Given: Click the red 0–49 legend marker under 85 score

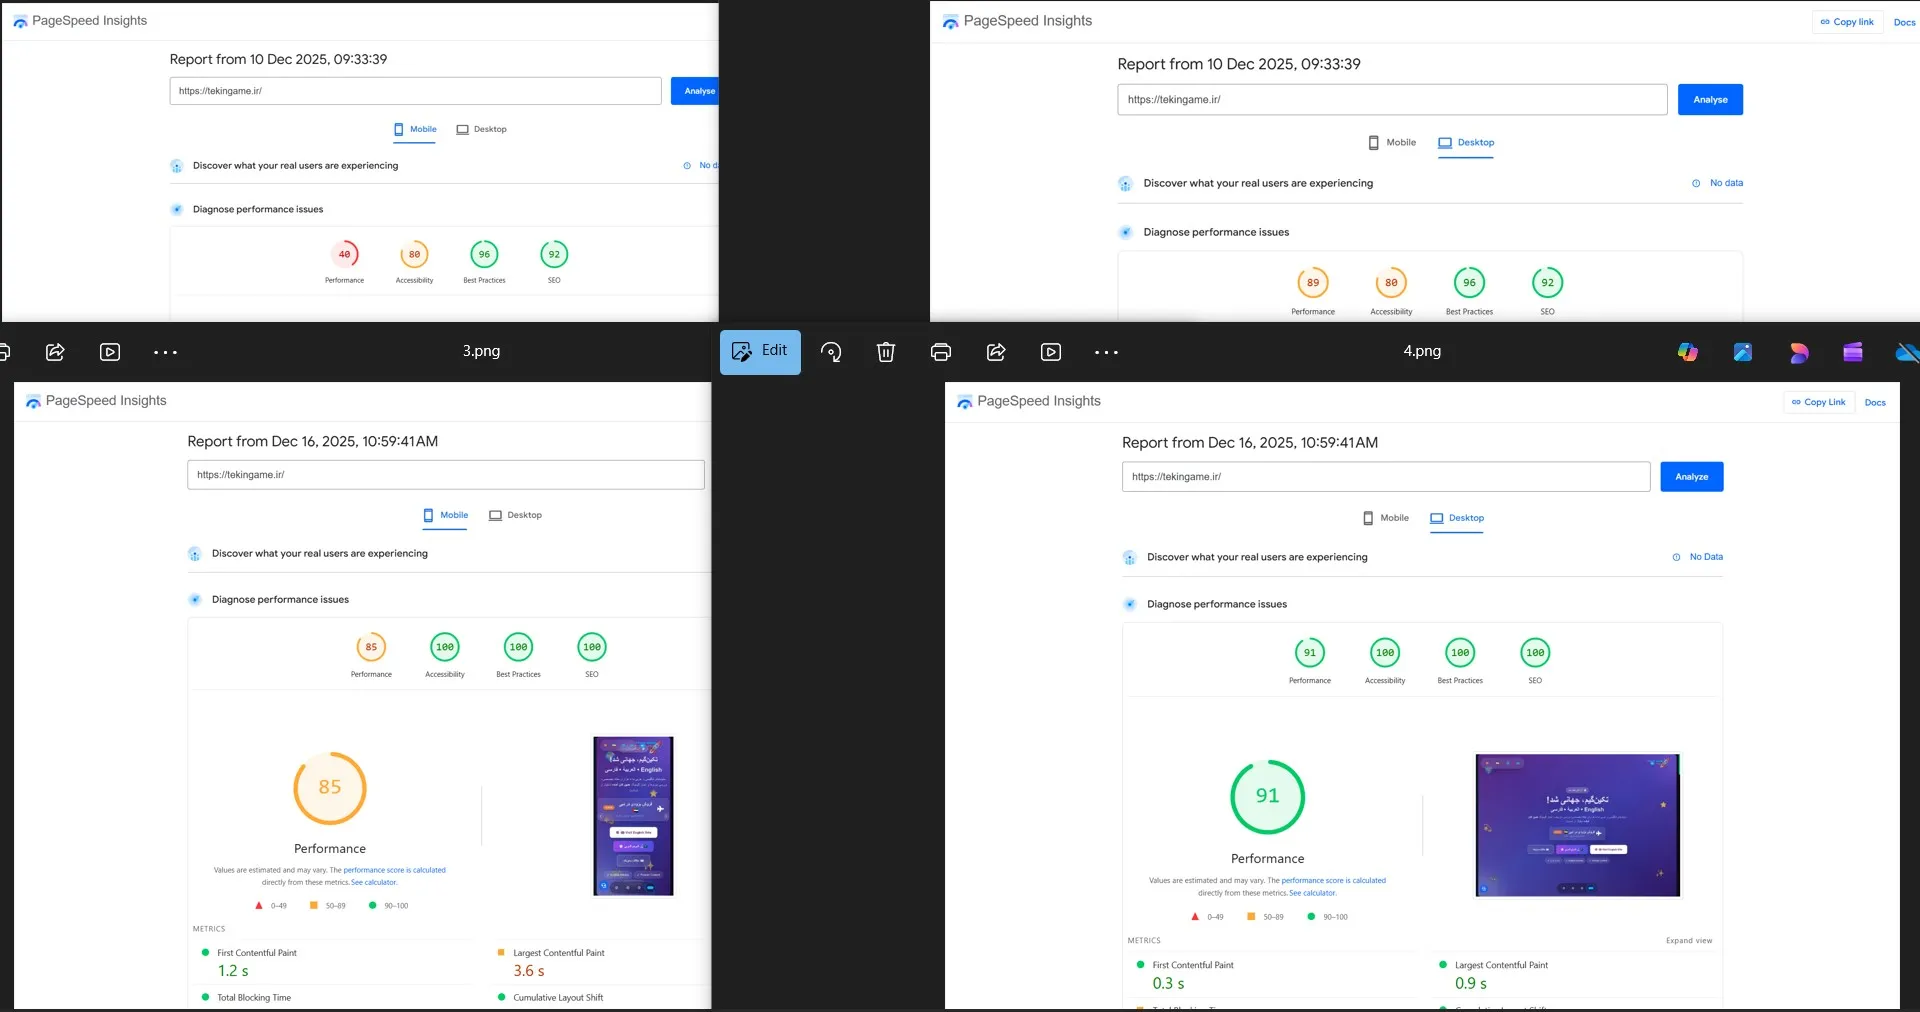Looking at the screenshot, I should pos(259,906).
